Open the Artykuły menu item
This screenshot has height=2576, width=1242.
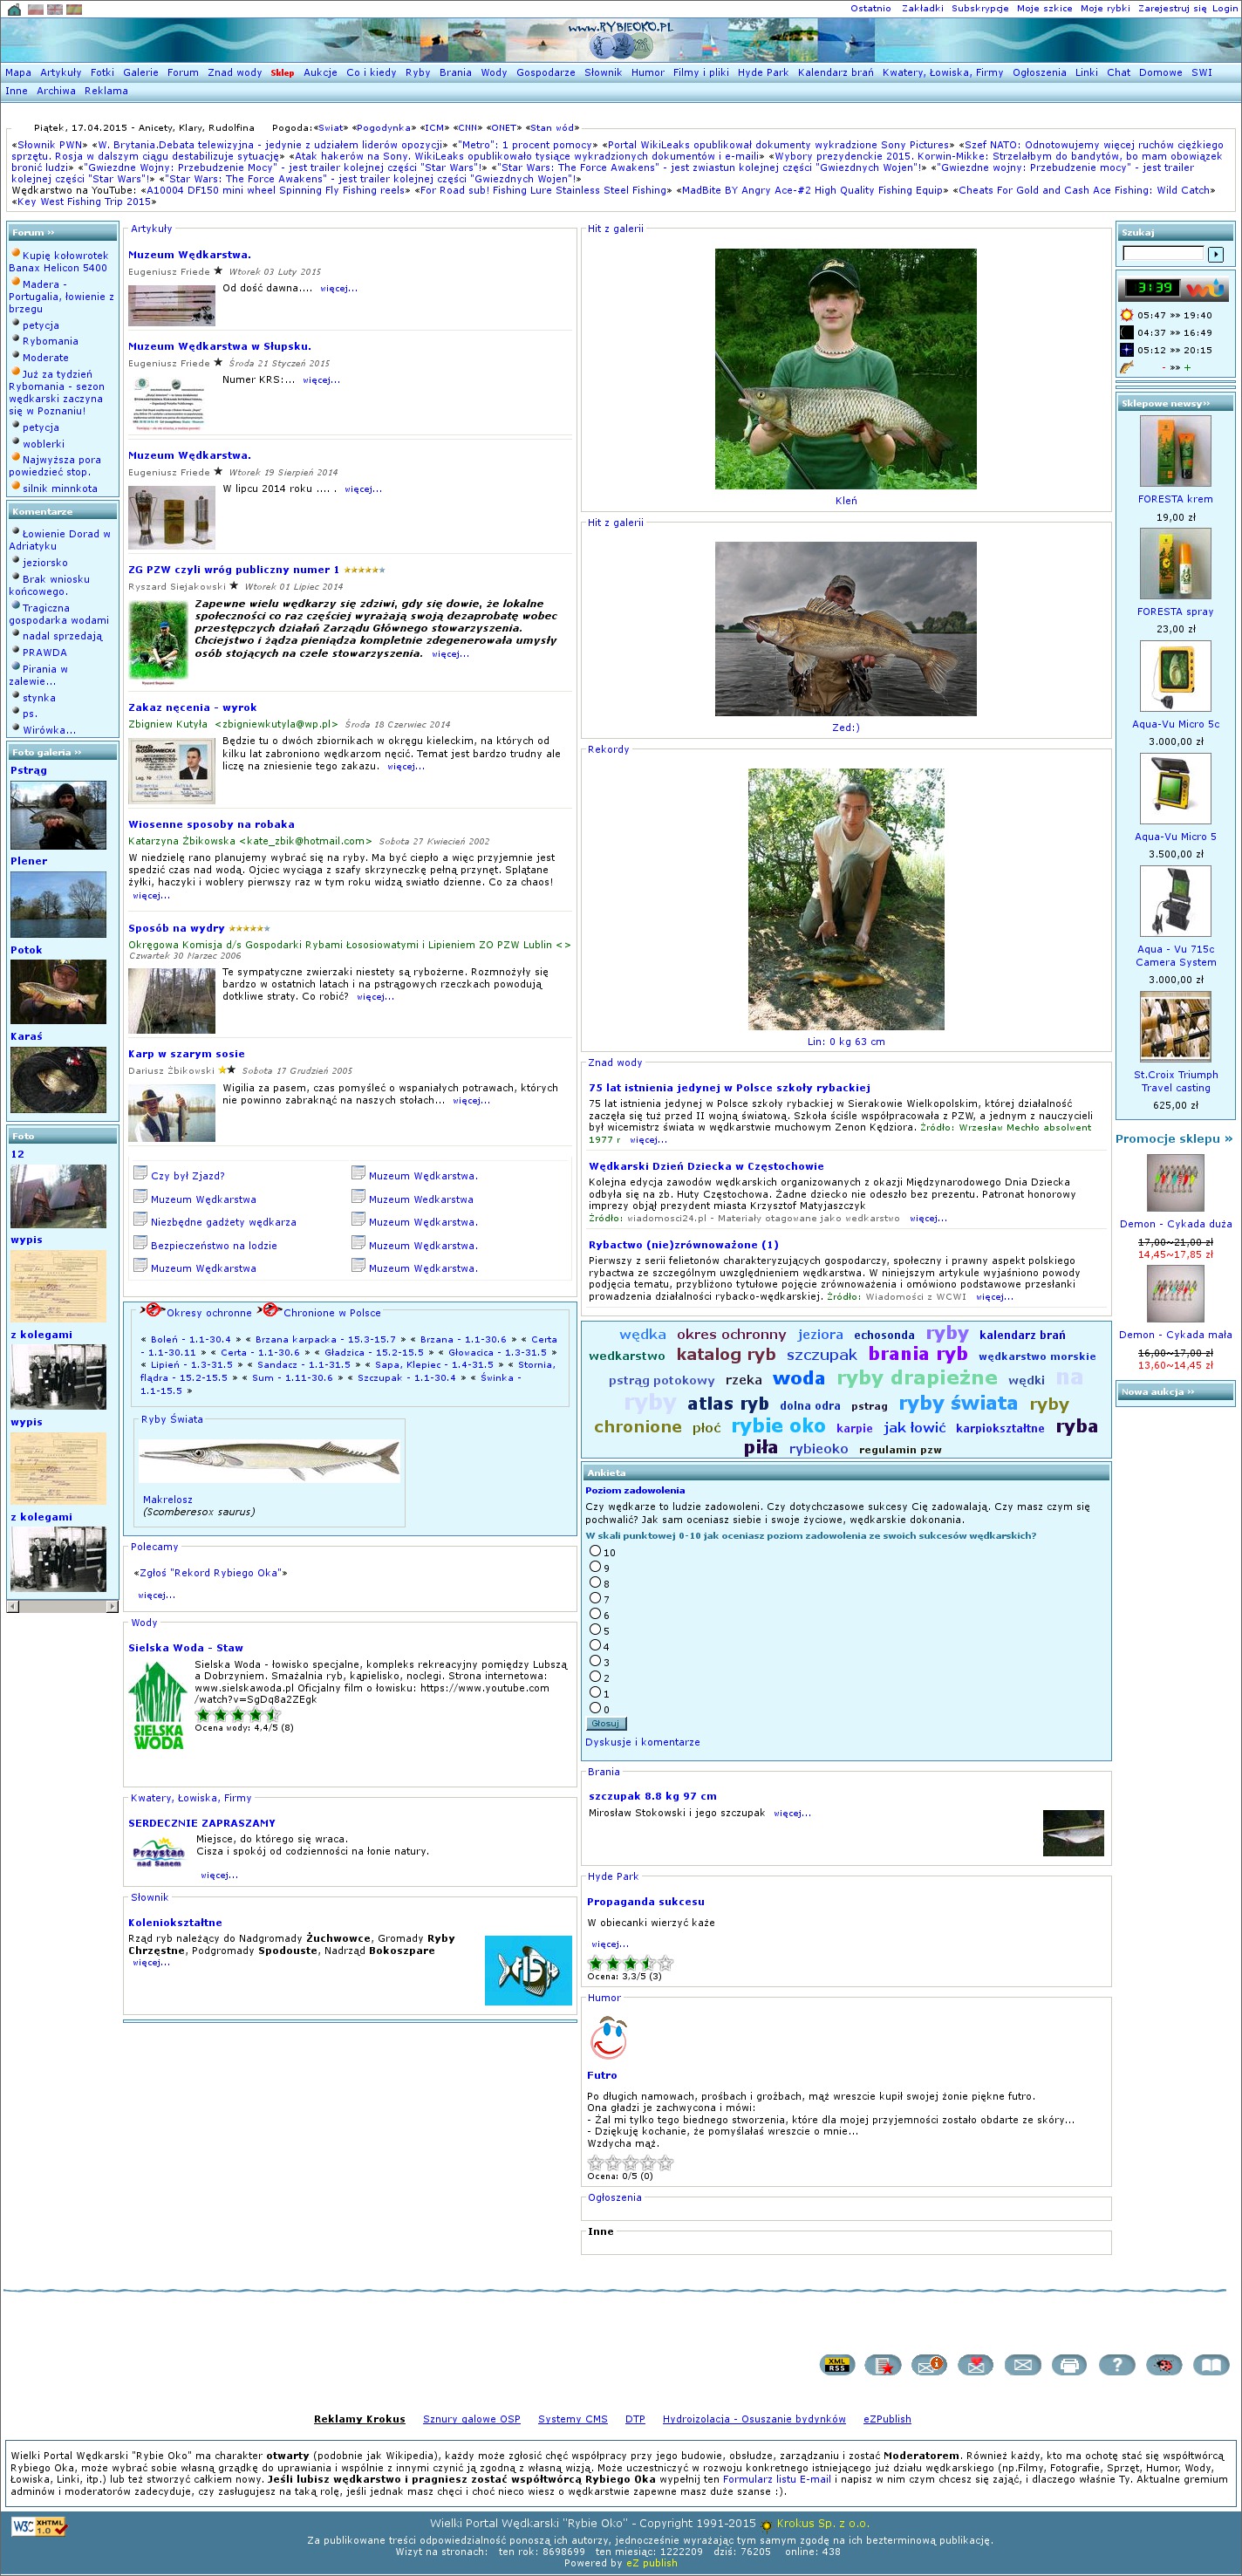61,73
